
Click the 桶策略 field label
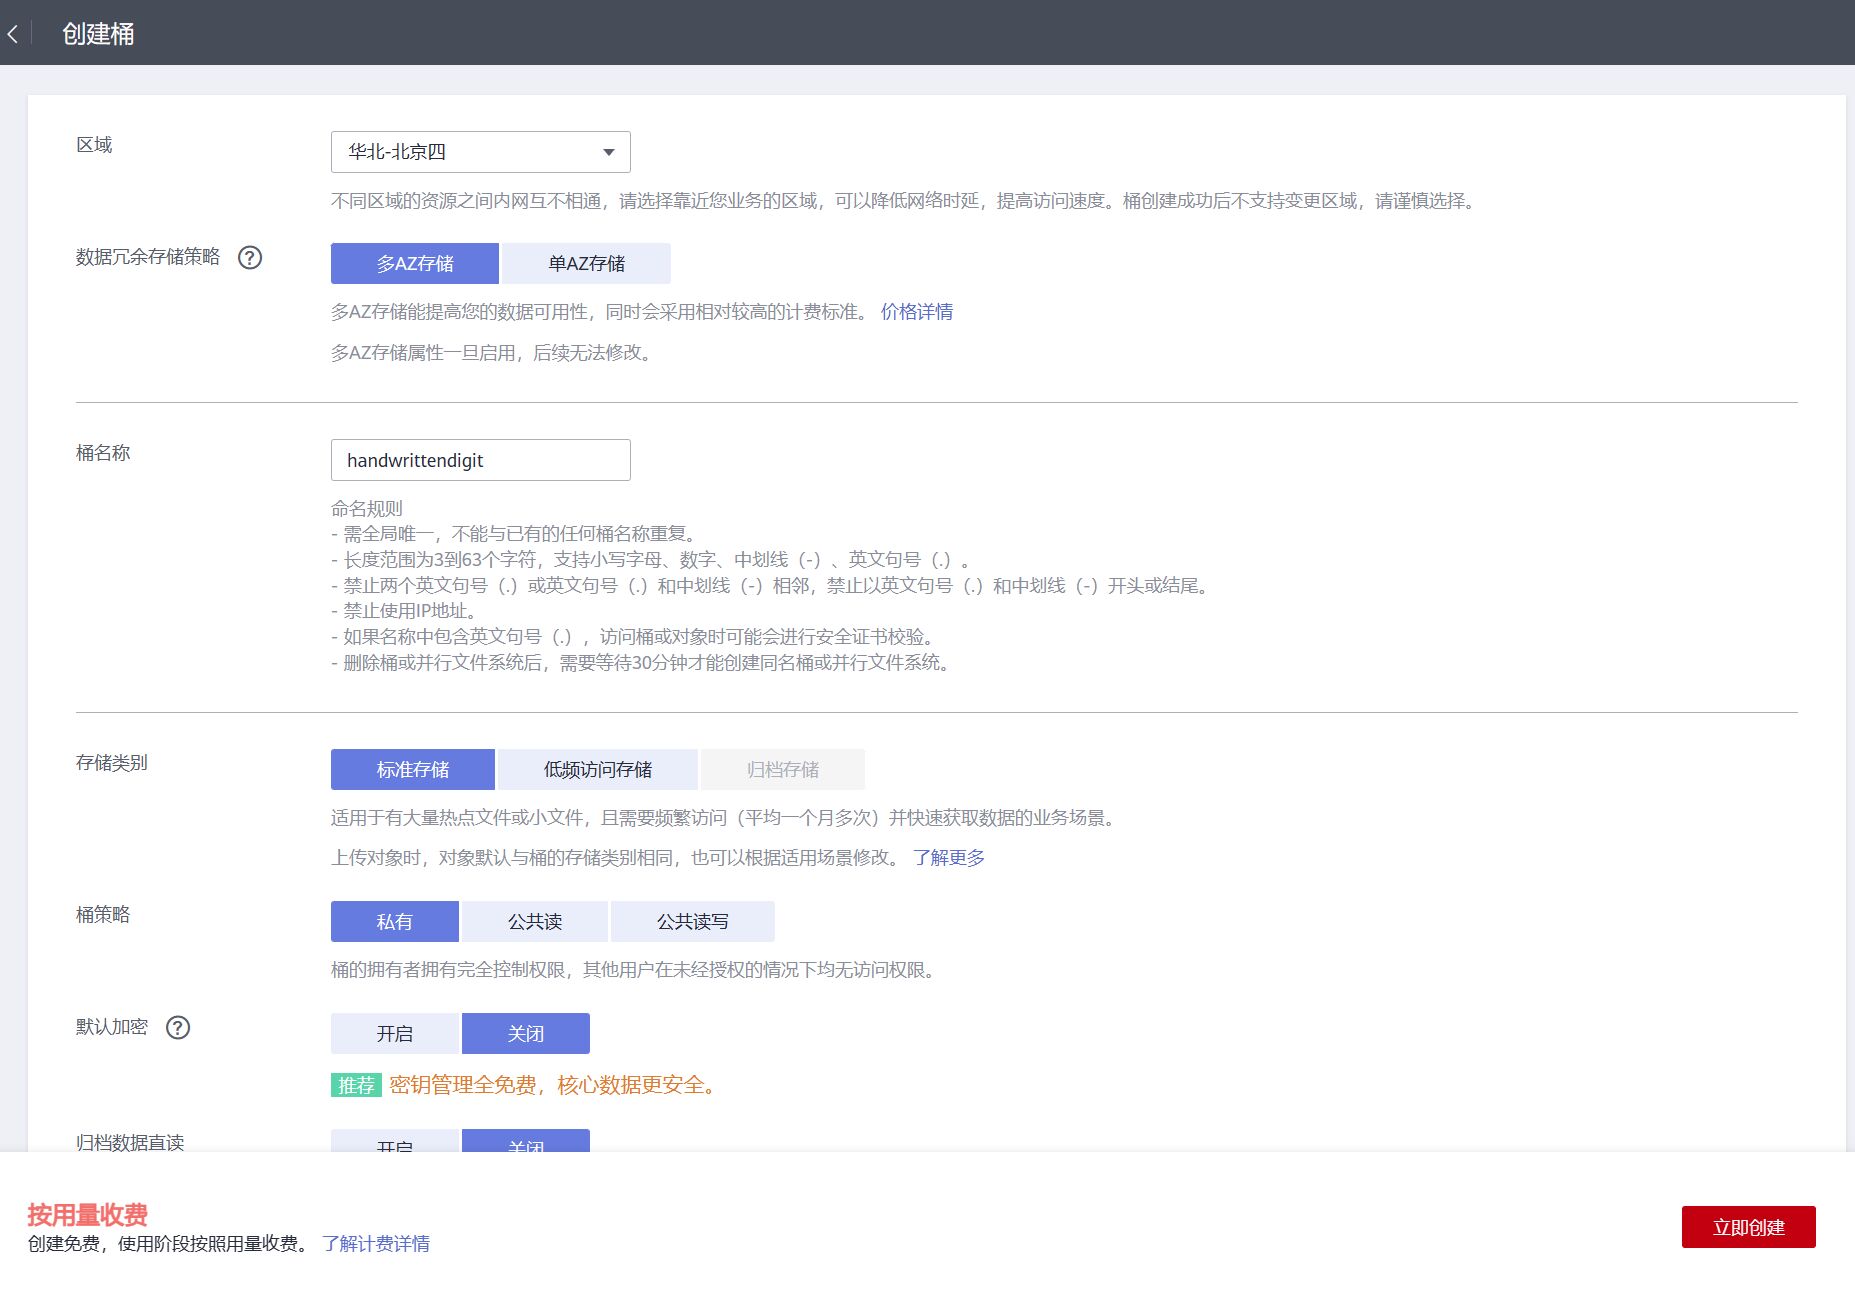coord(103,915)
